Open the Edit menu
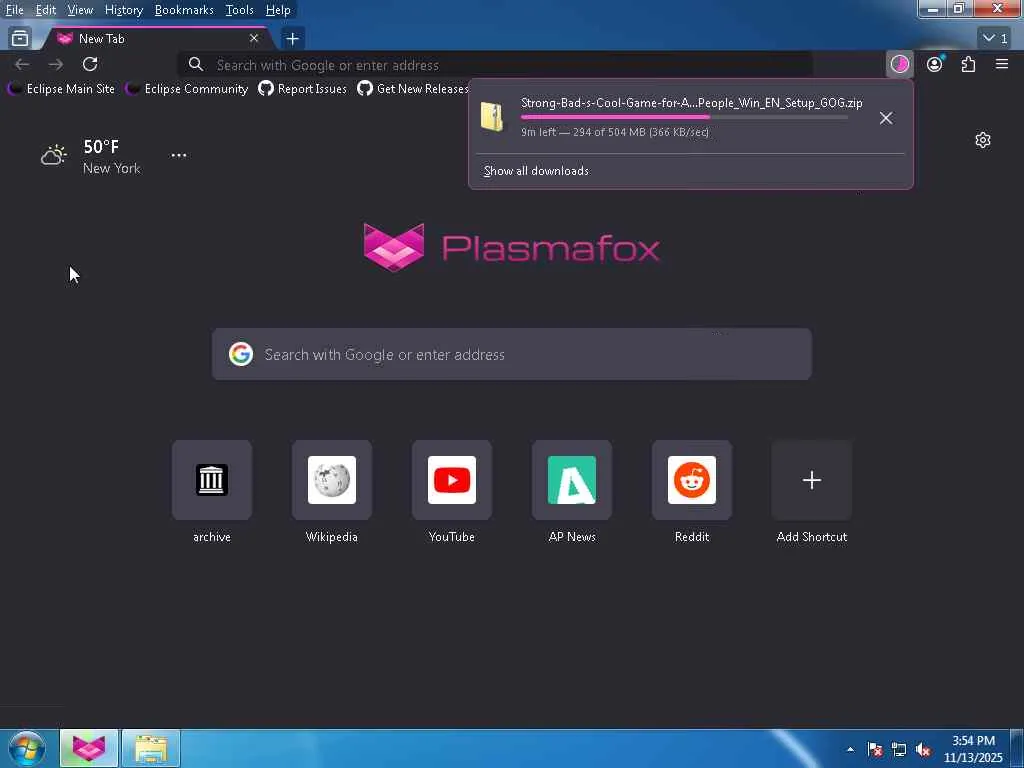Screen dimensions: 1024x768 coord(46,10)
